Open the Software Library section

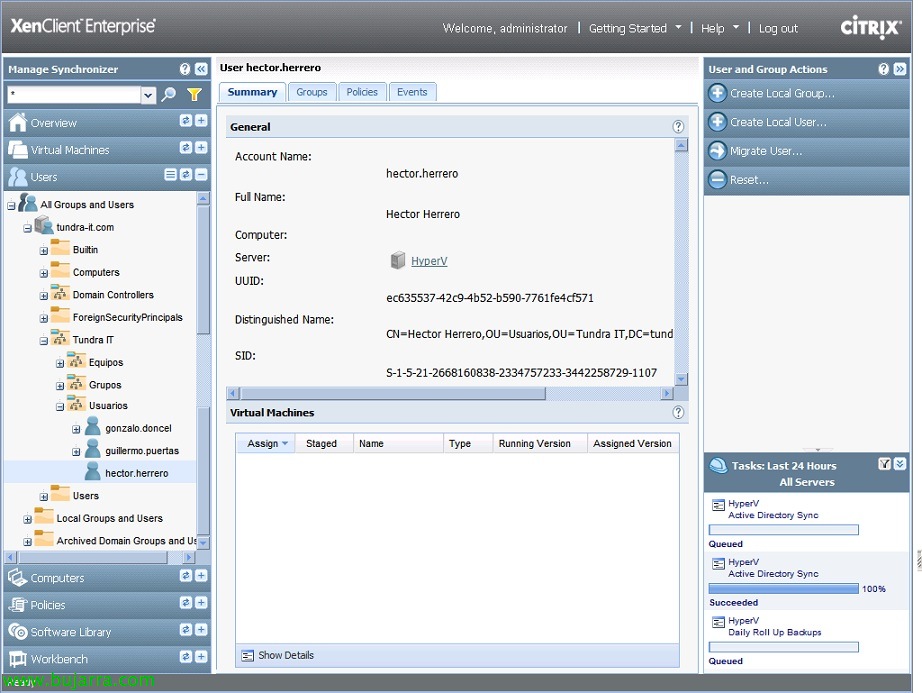tap(71, 632)
